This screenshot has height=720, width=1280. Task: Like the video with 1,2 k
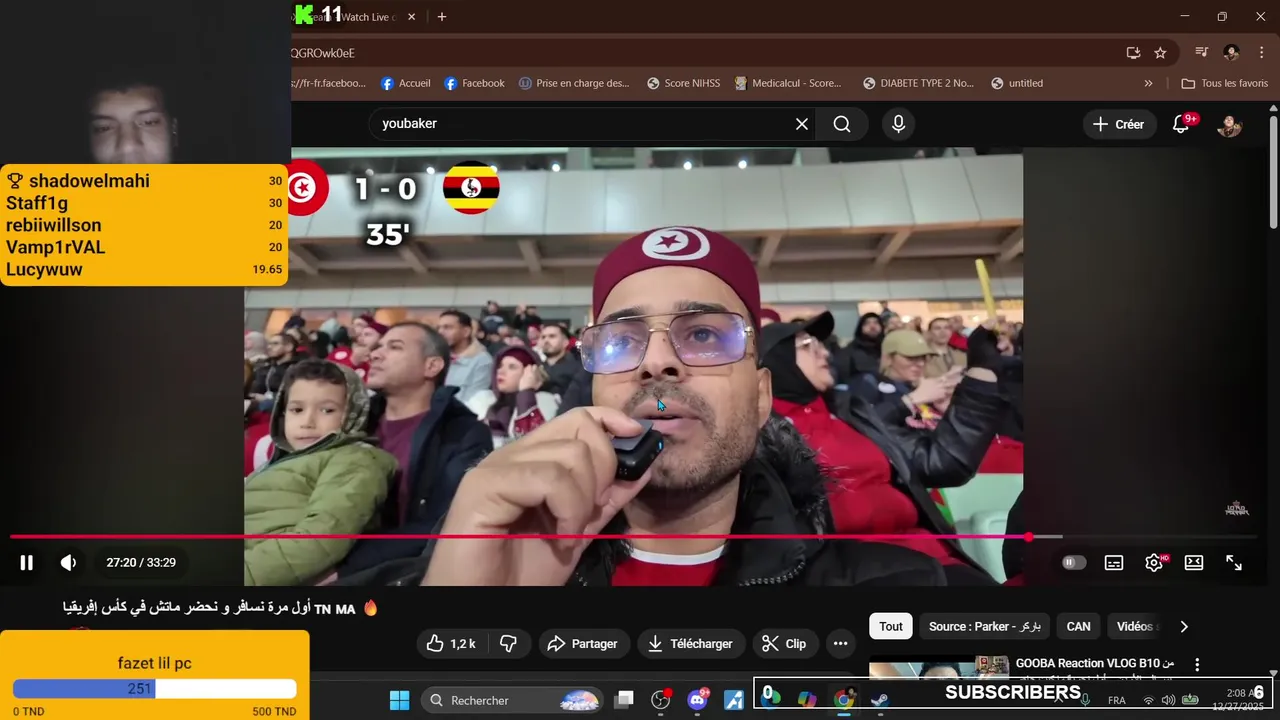coord(451,644)
